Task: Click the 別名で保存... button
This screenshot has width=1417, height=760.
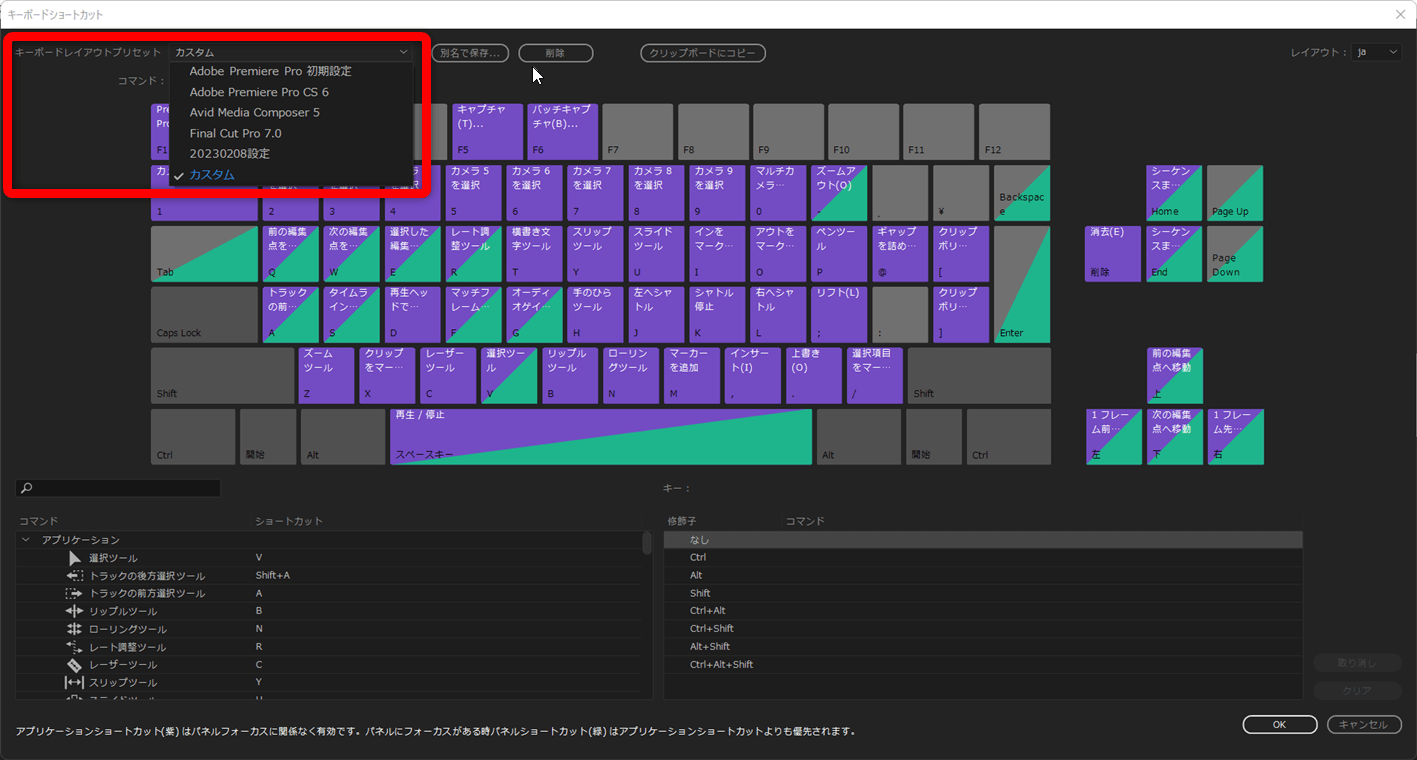Action: tap(470, 53)
